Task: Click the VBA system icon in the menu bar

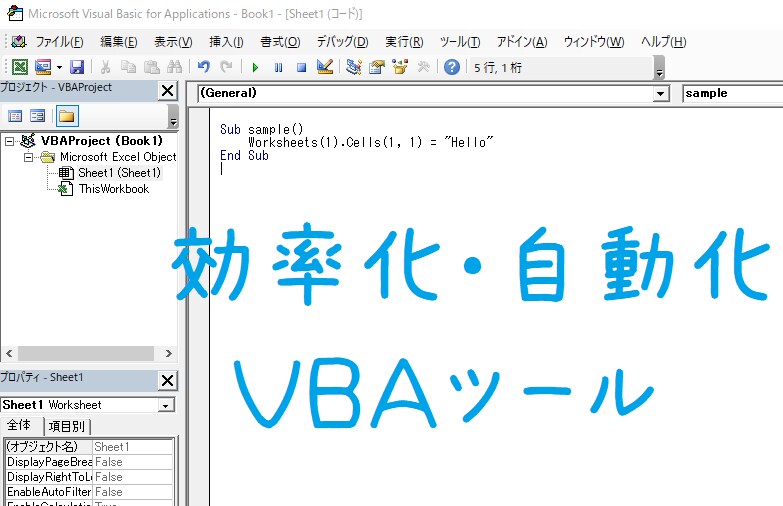Action: (x=19, y=41)
